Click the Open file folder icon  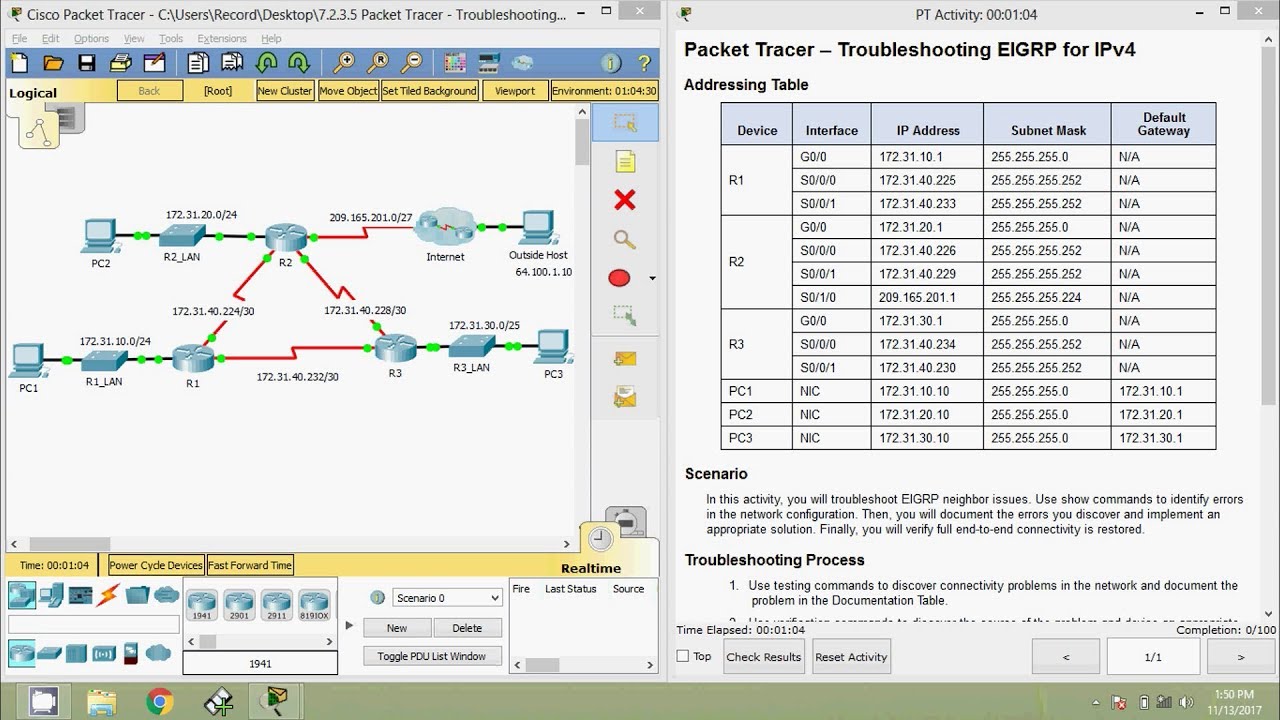pyautogui.click(x=53, y=63)
